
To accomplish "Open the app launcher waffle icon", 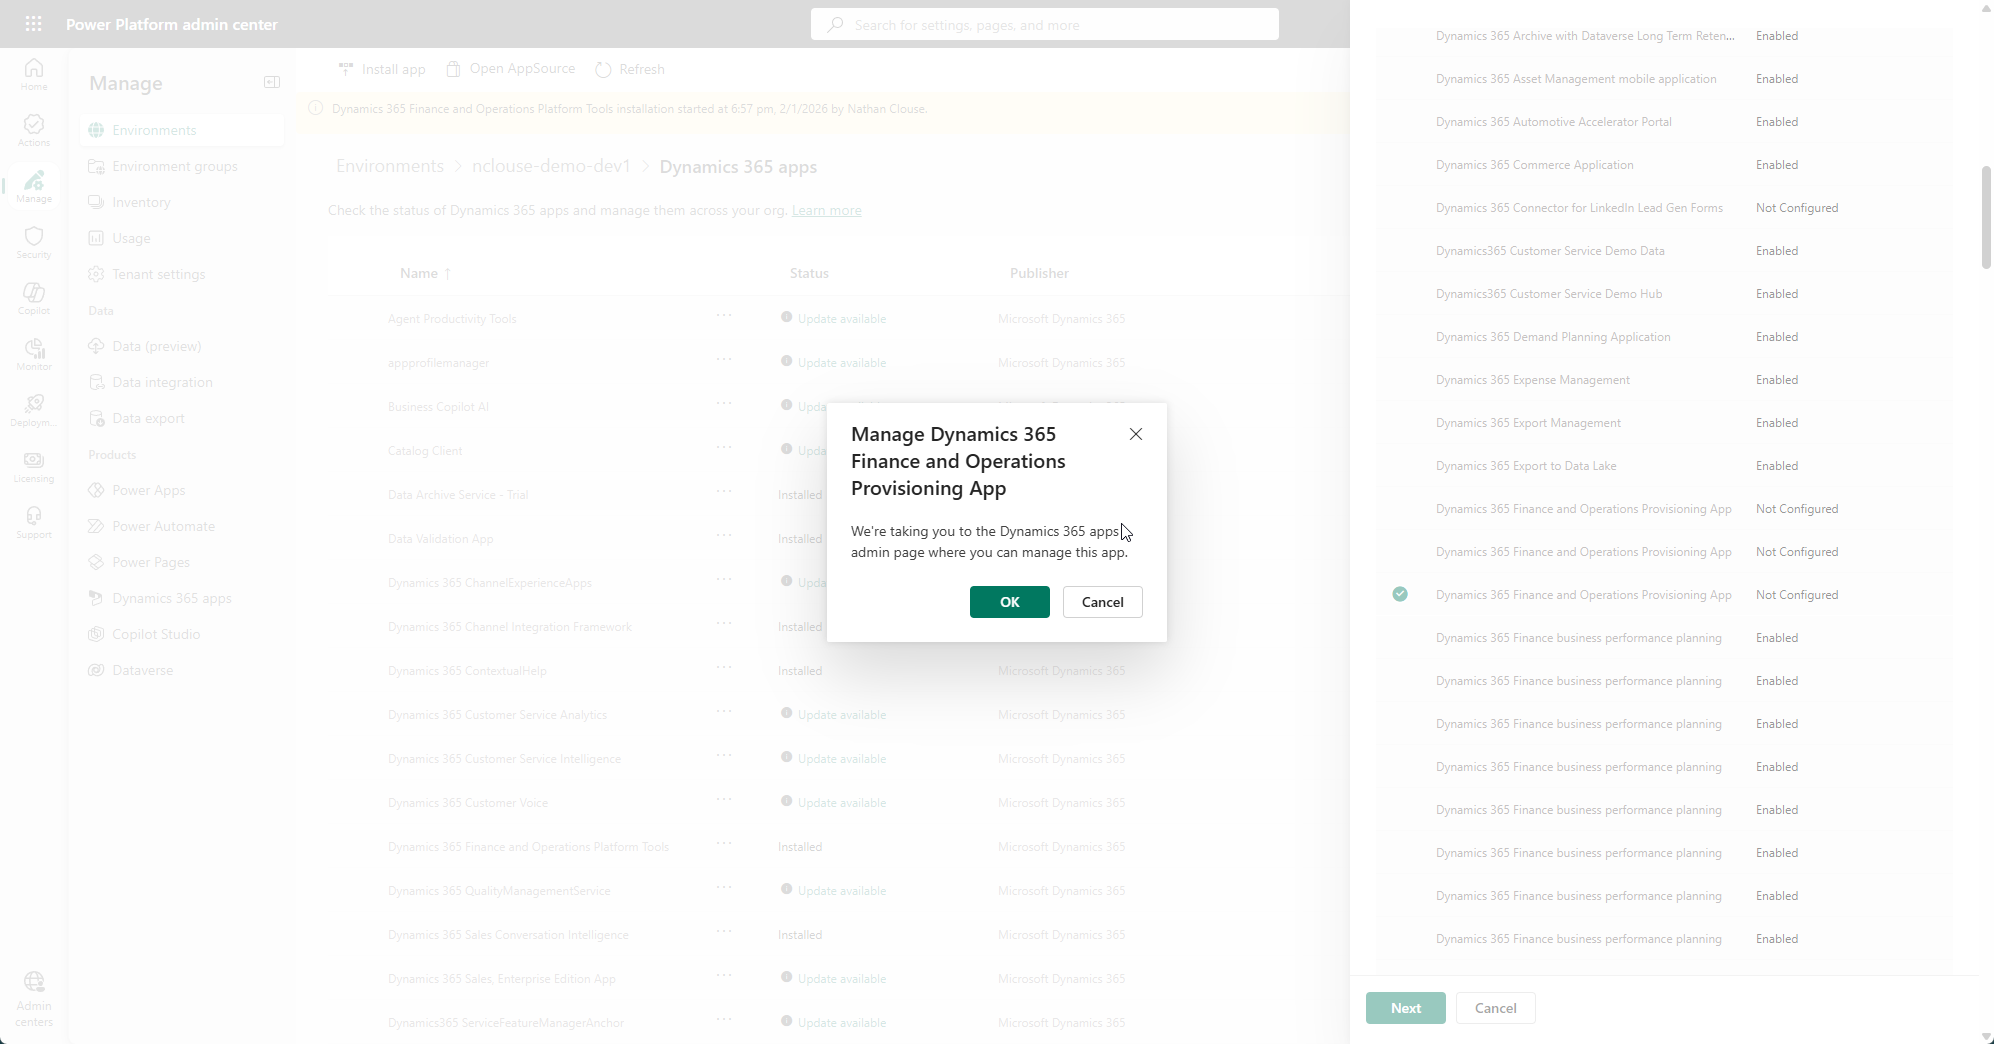I will (x=33, y=24).
